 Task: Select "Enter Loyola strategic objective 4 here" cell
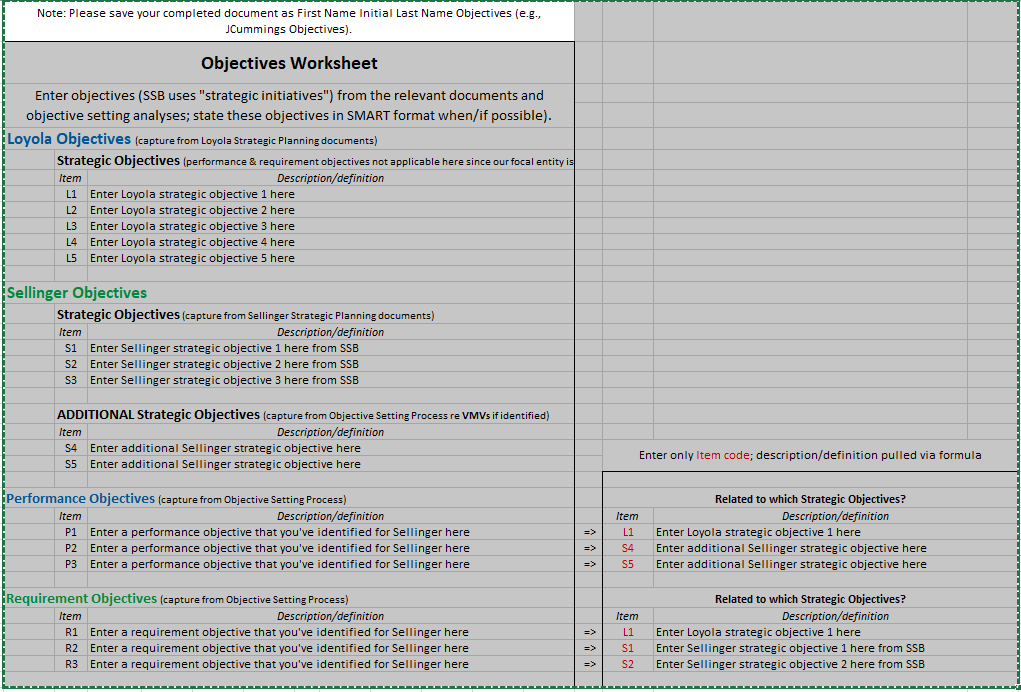click(331, 242)
